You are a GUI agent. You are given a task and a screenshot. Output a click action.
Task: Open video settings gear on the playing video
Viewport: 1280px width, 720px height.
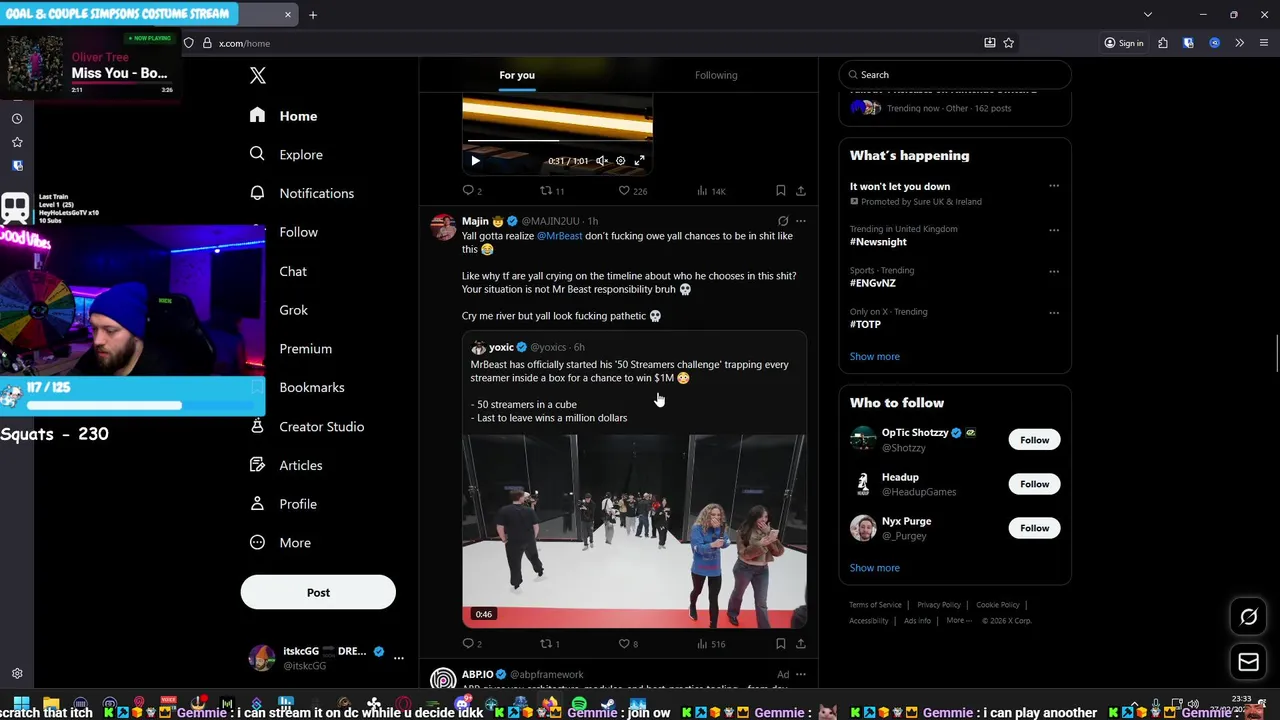[x=620, y=161]
